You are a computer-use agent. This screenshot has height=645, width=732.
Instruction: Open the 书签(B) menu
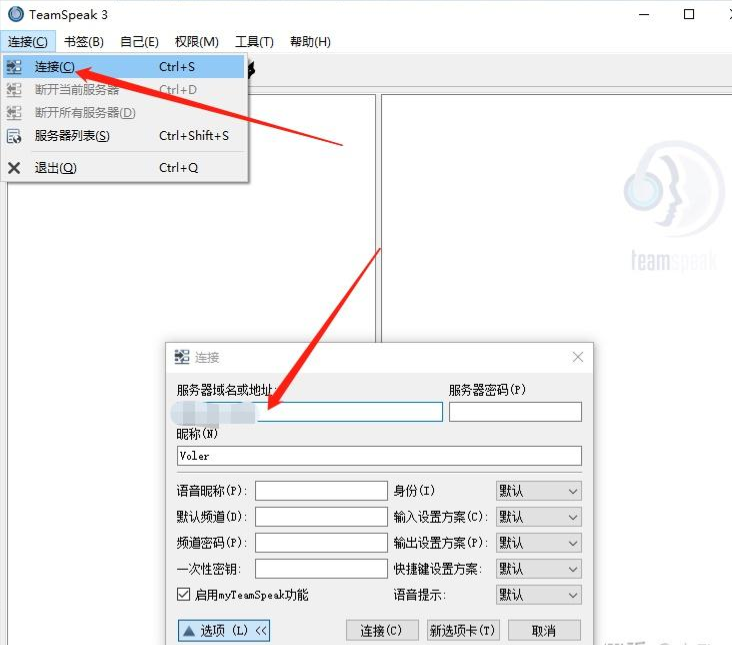point(84,42)
